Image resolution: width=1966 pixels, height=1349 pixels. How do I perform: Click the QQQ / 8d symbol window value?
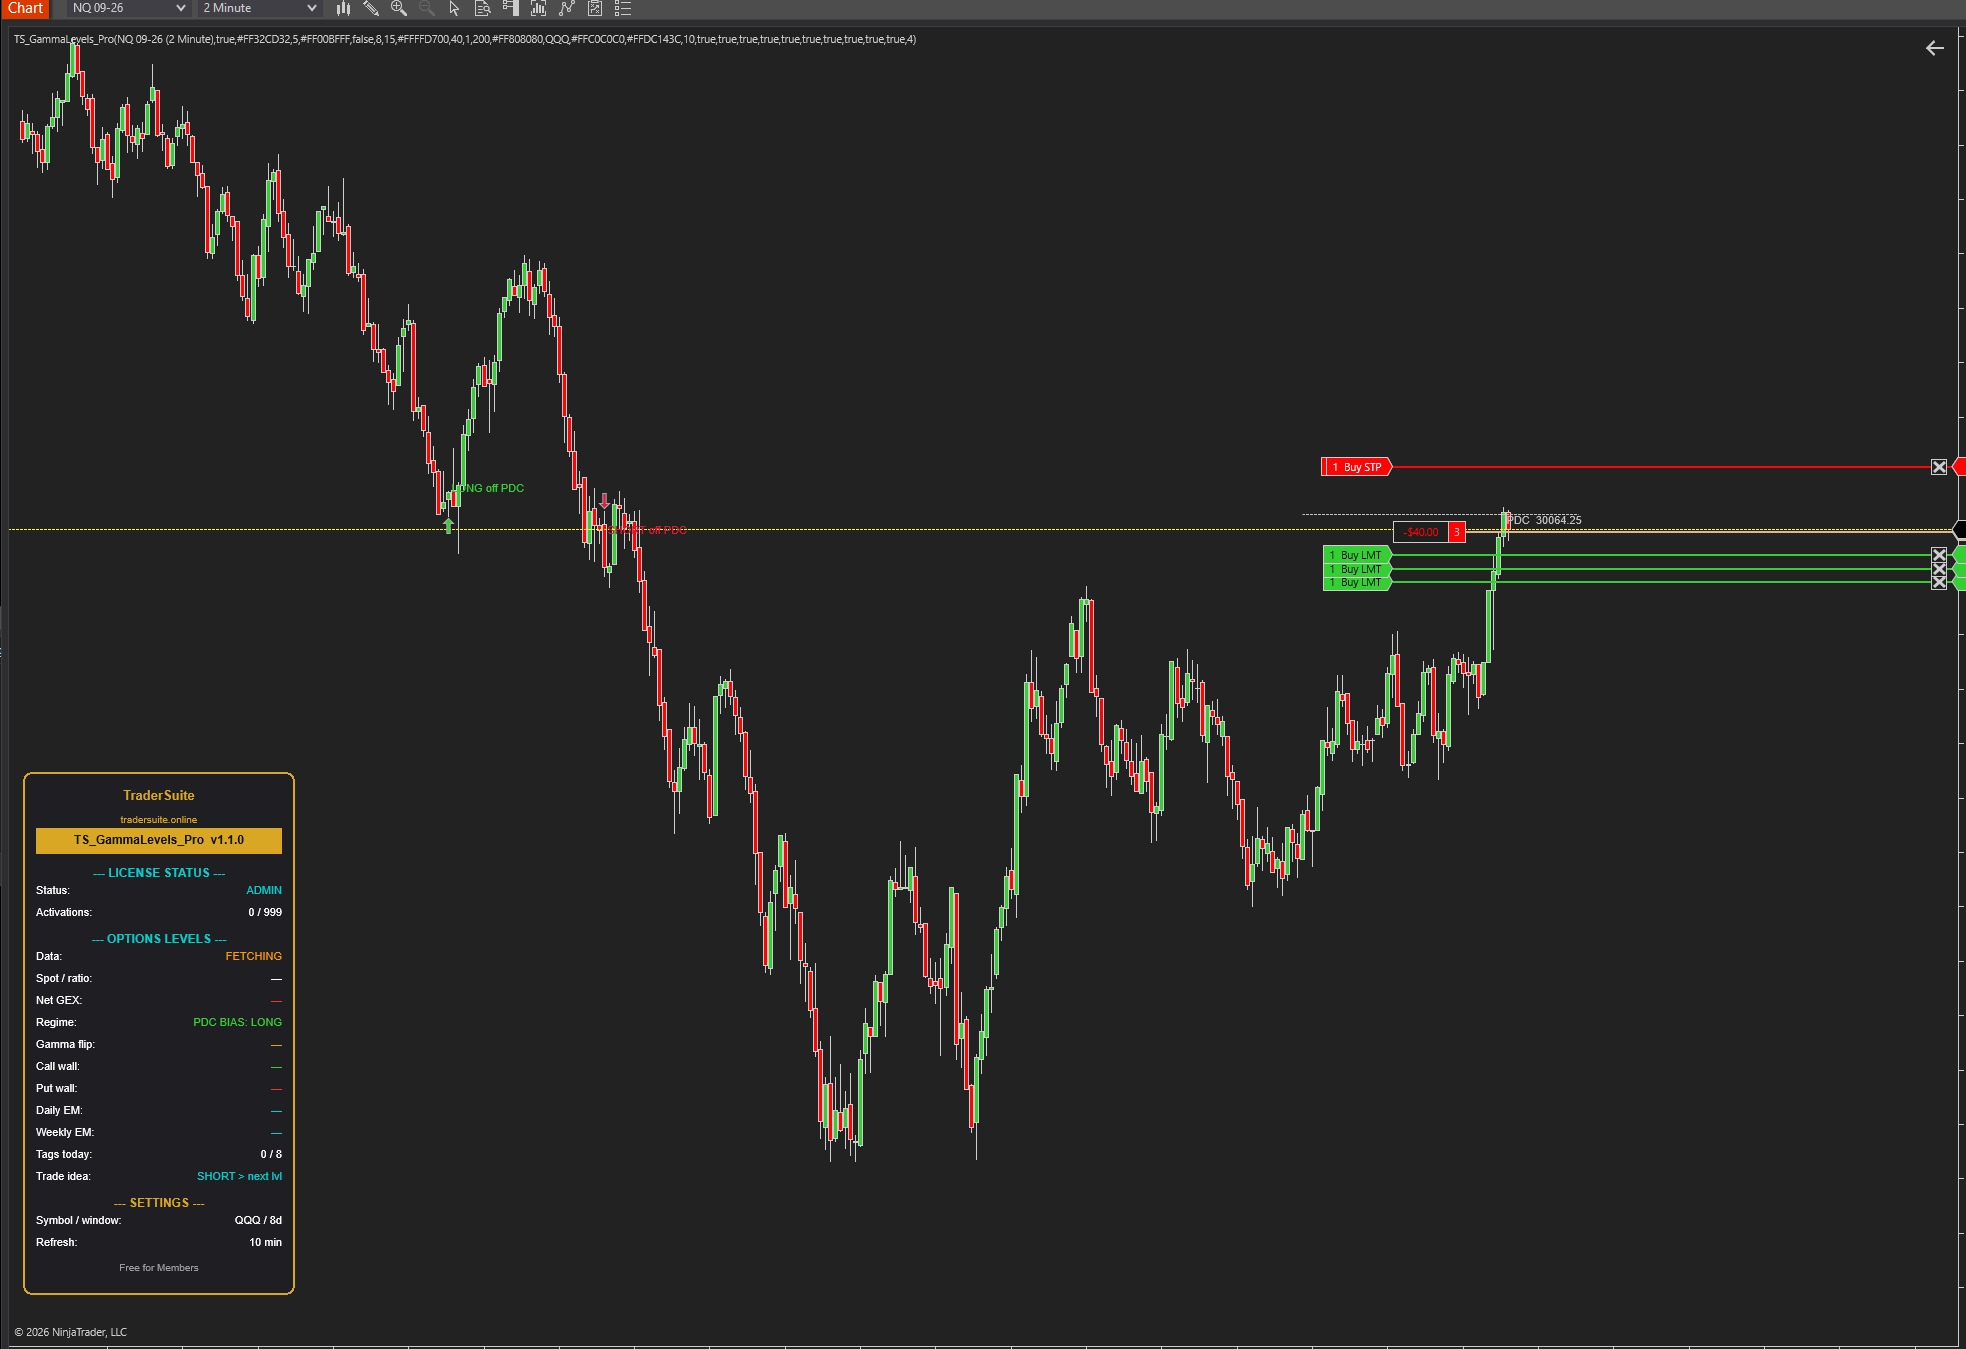click(259, 1220)
